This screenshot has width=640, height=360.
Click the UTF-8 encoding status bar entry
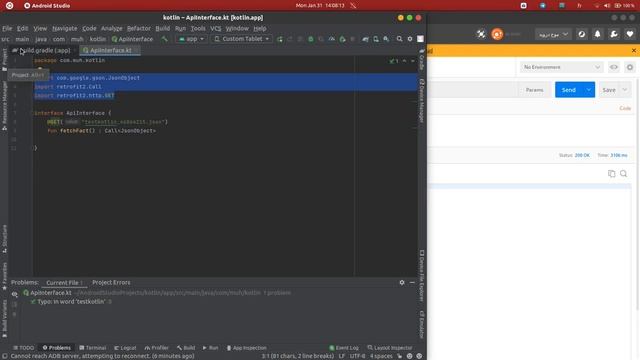pyautogui.click(x=357, y=356)
